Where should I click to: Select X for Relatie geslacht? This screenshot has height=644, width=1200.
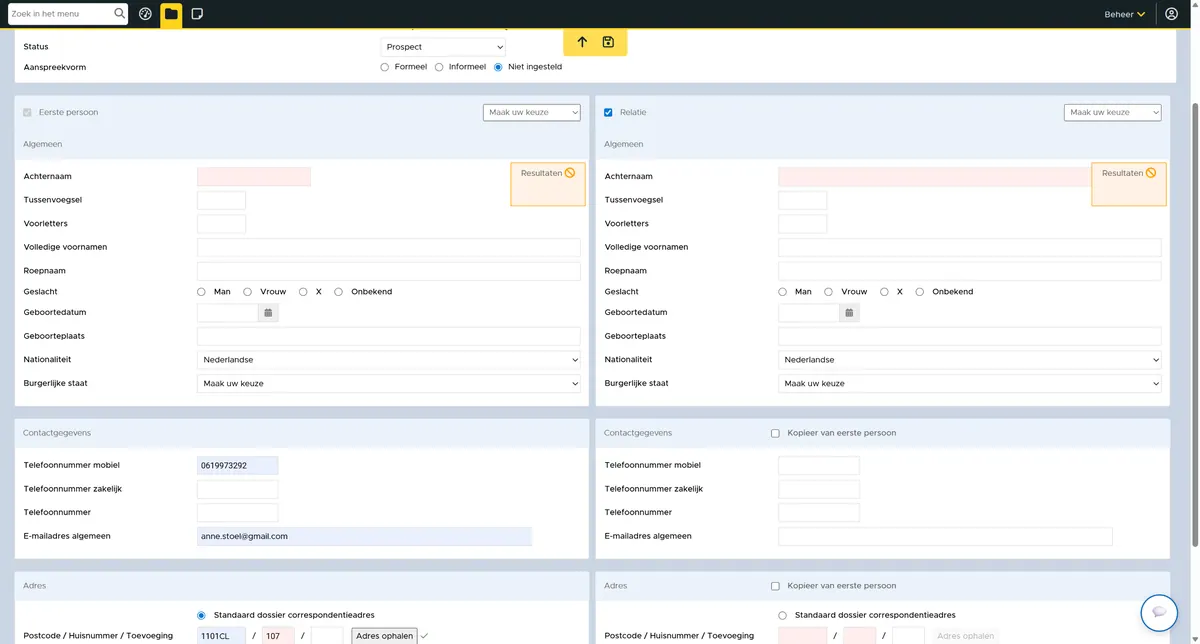click(x=884, y=292)
